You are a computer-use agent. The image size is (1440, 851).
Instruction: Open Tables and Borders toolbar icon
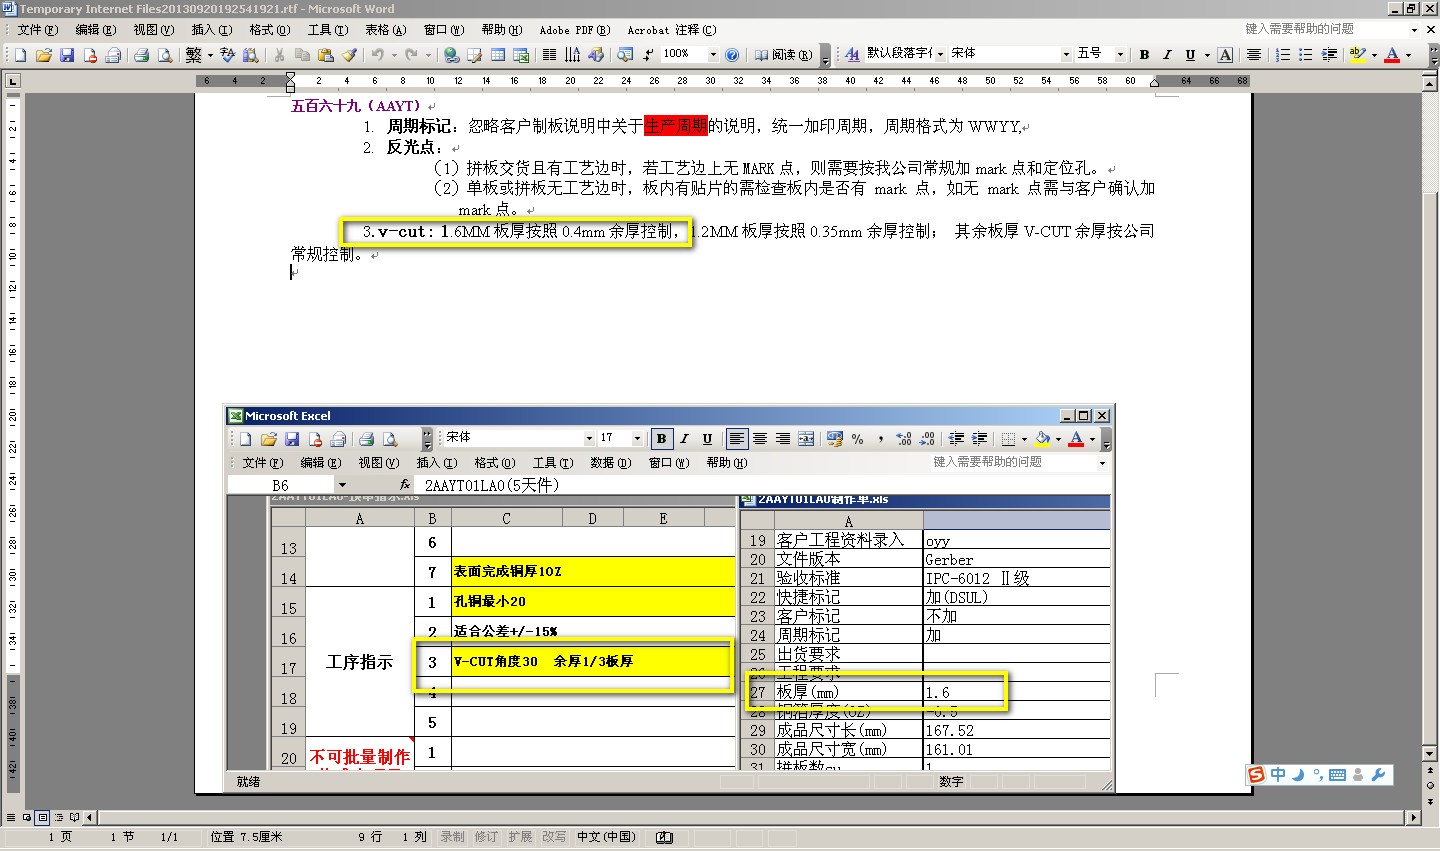[475, 55]
